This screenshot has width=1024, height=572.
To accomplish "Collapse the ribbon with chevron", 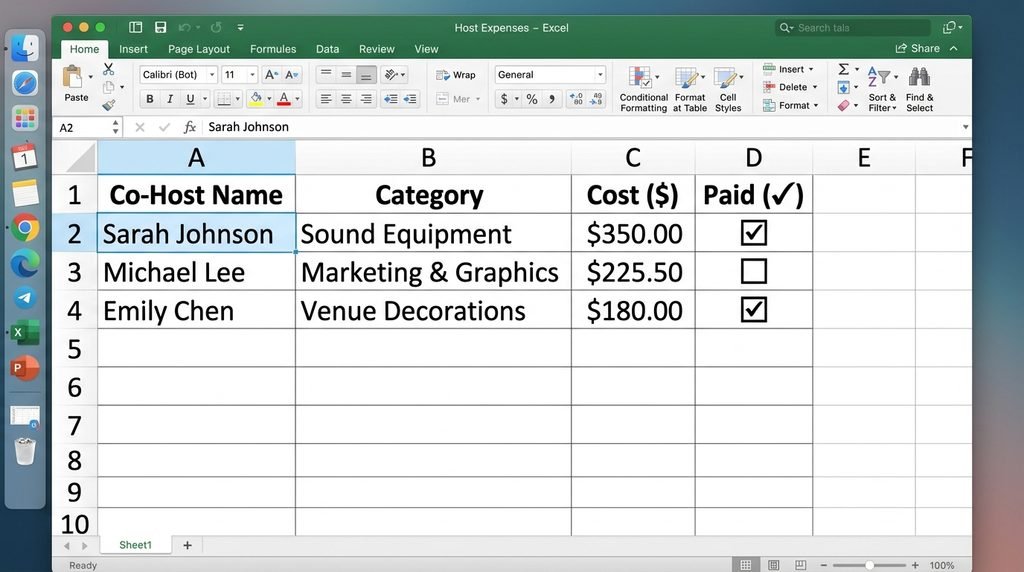I will click(x=954, y=48).
